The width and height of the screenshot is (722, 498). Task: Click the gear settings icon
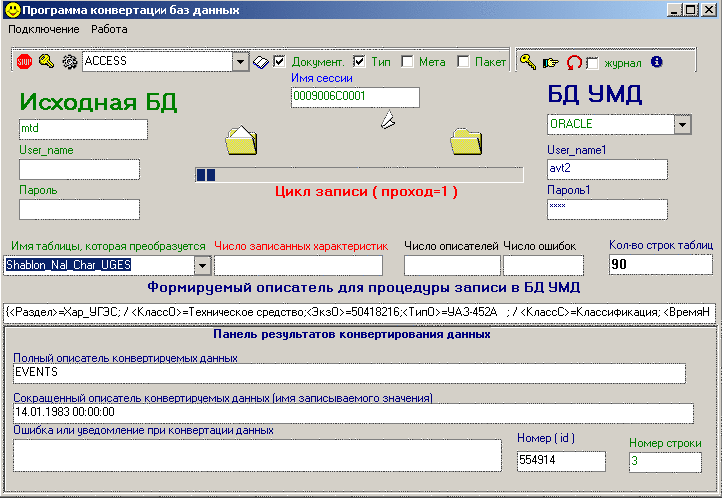pos(69,62)
